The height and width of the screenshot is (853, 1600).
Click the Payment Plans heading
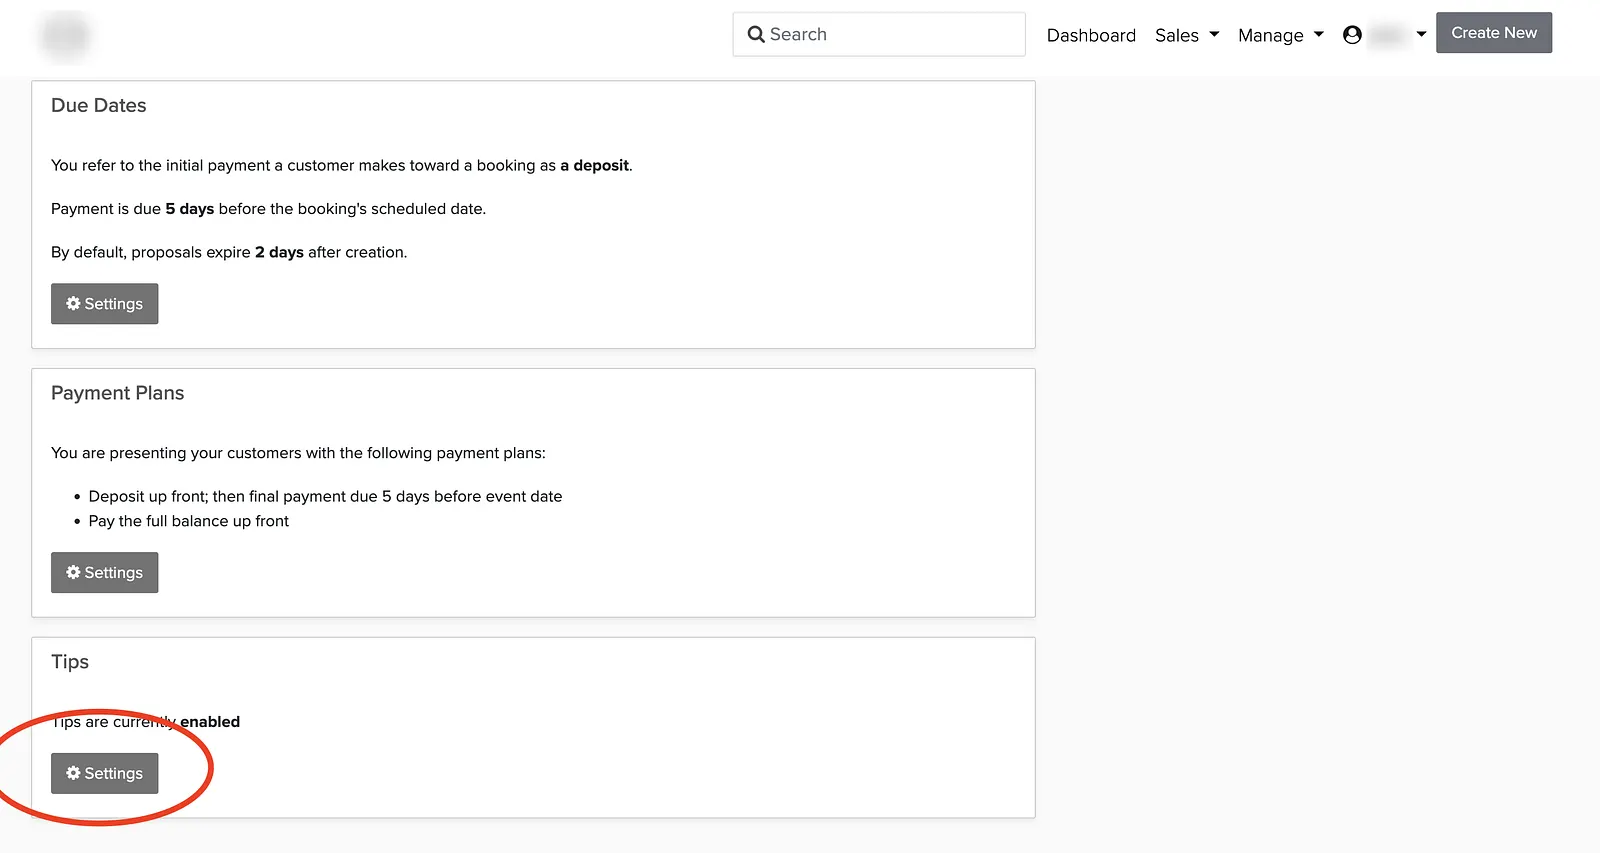(x=118, y=393)
